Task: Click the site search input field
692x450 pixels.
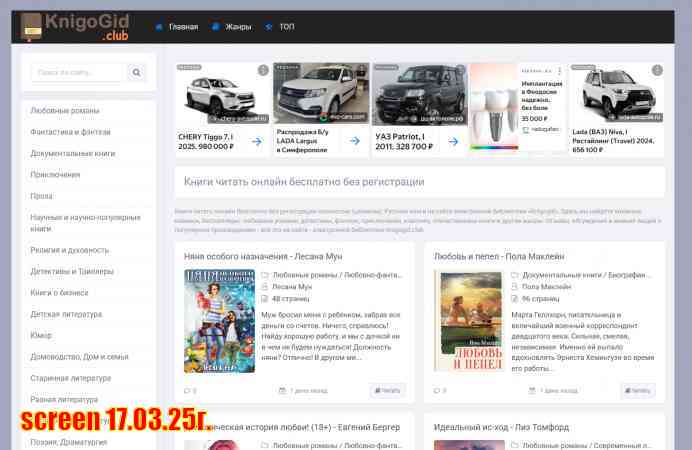Action: (78, 72)
